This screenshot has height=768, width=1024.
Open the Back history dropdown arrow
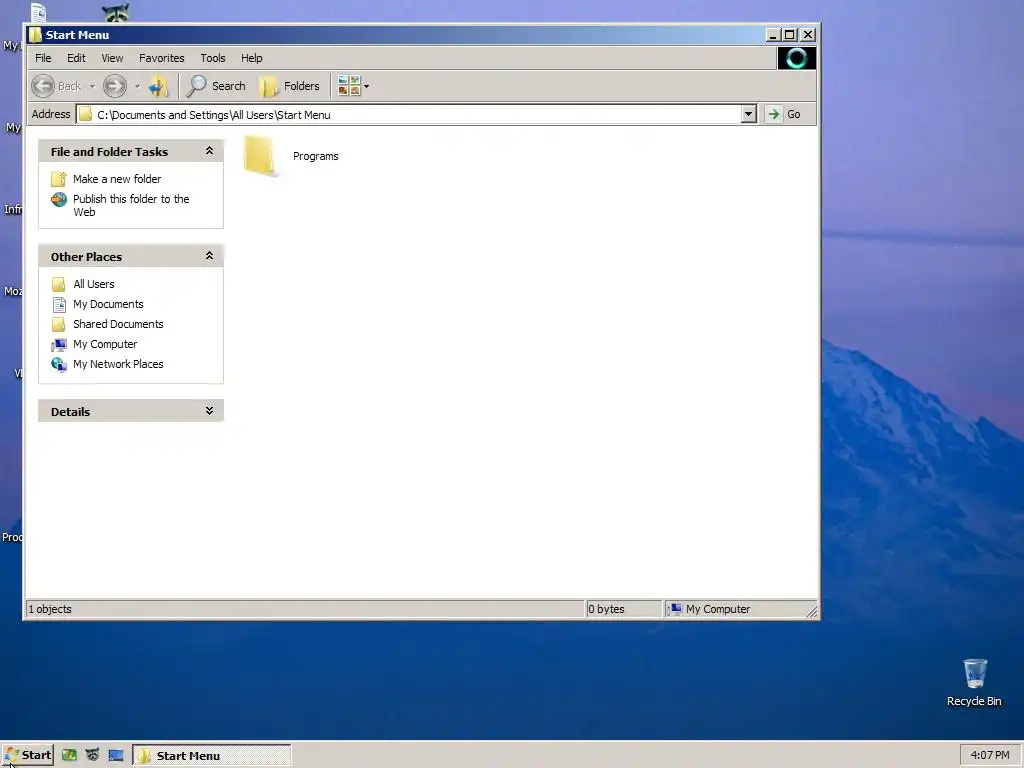click(92, 86)
